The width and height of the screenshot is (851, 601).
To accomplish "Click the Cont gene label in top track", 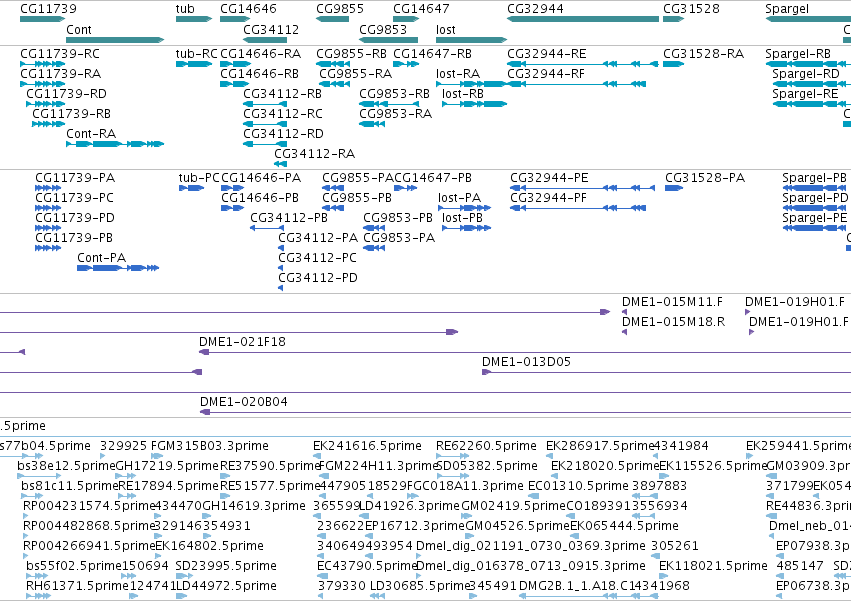I will (x=79, y=30).
